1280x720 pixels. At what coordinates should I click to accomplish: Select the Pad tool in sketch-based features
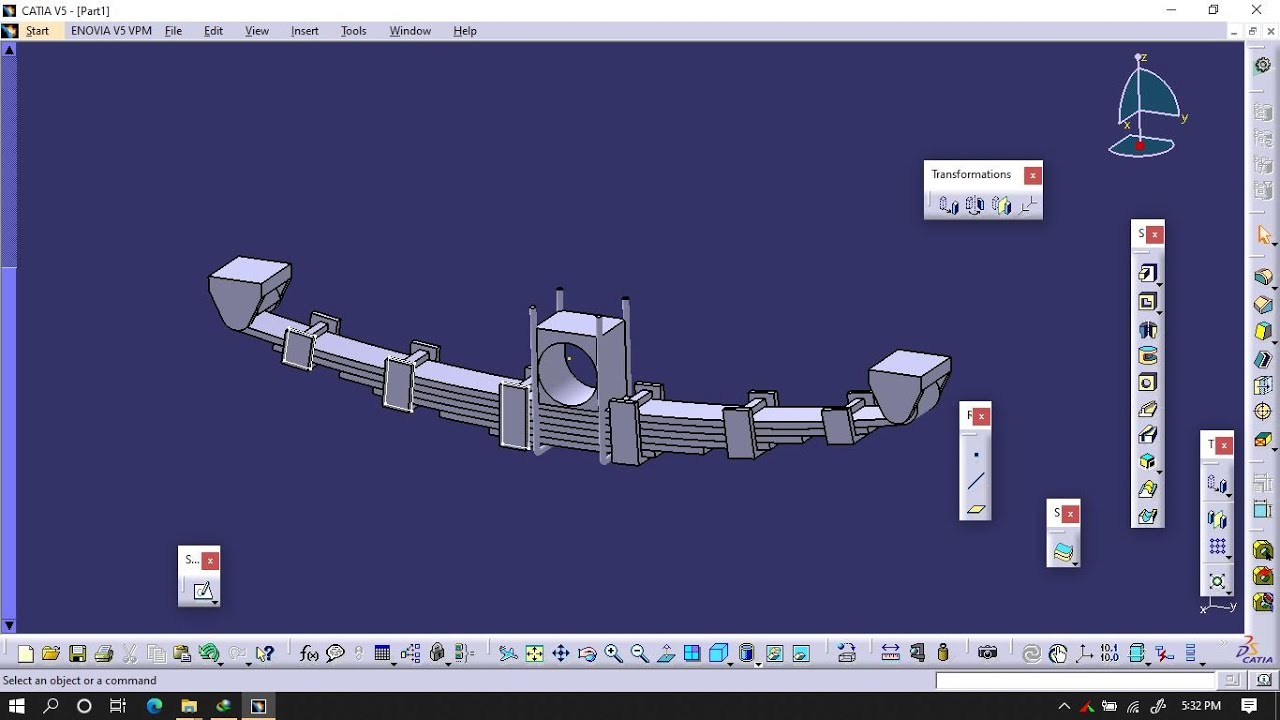pos(1147,273)
